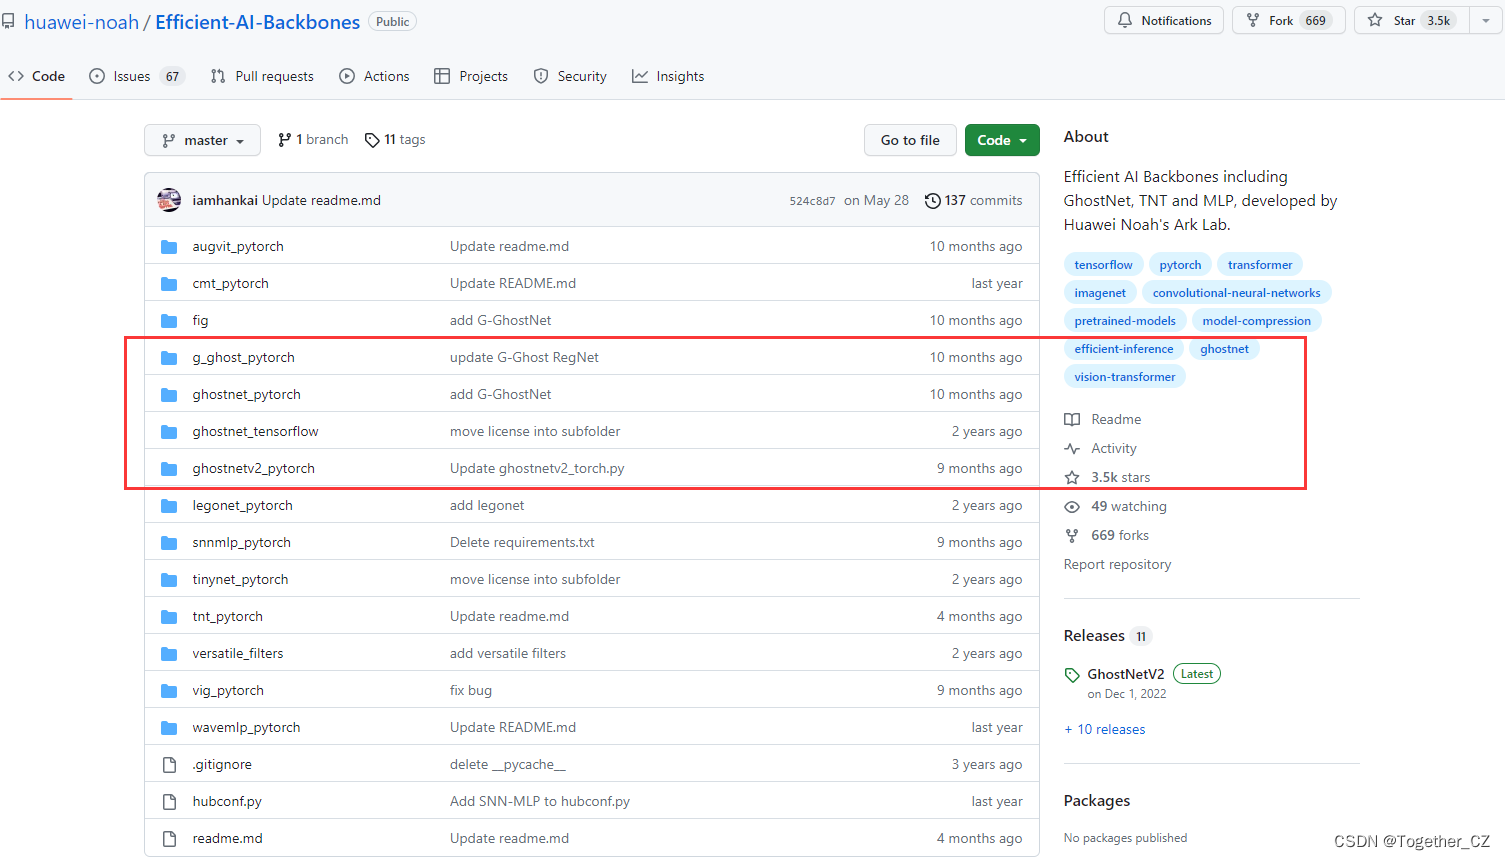Click the model-compression topic tag

click(1256, 321)
